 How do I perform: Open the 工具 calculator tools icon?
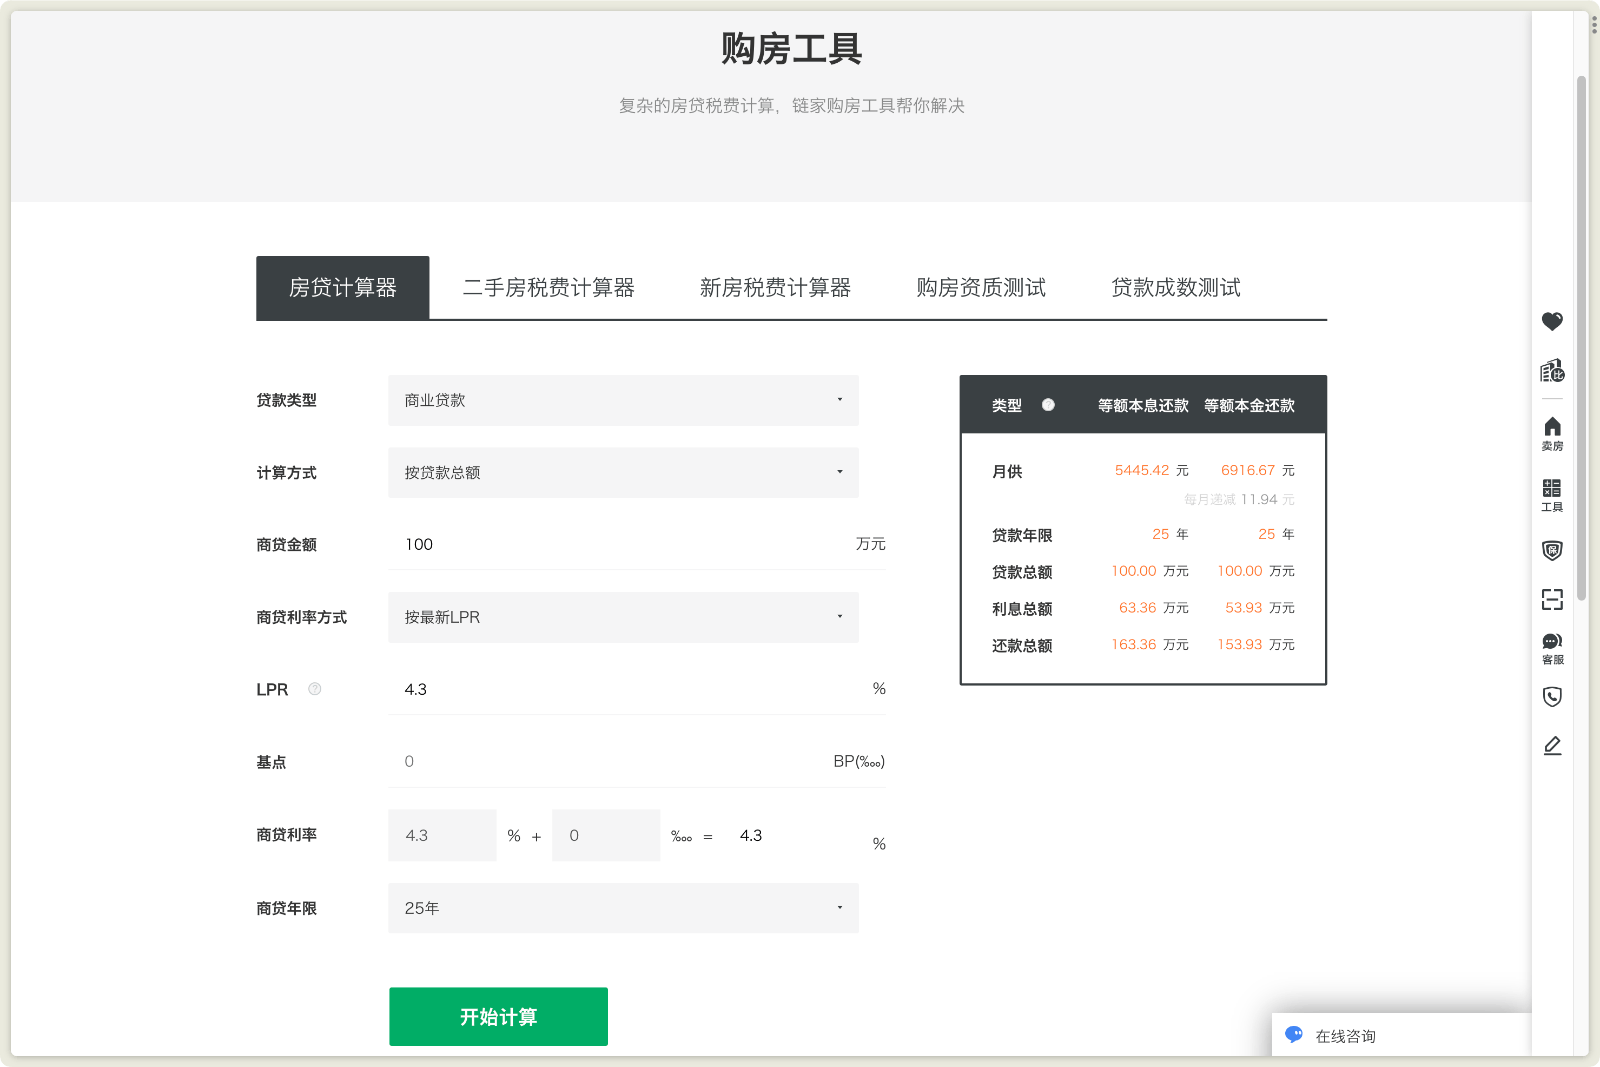[x=1552, y=495]
